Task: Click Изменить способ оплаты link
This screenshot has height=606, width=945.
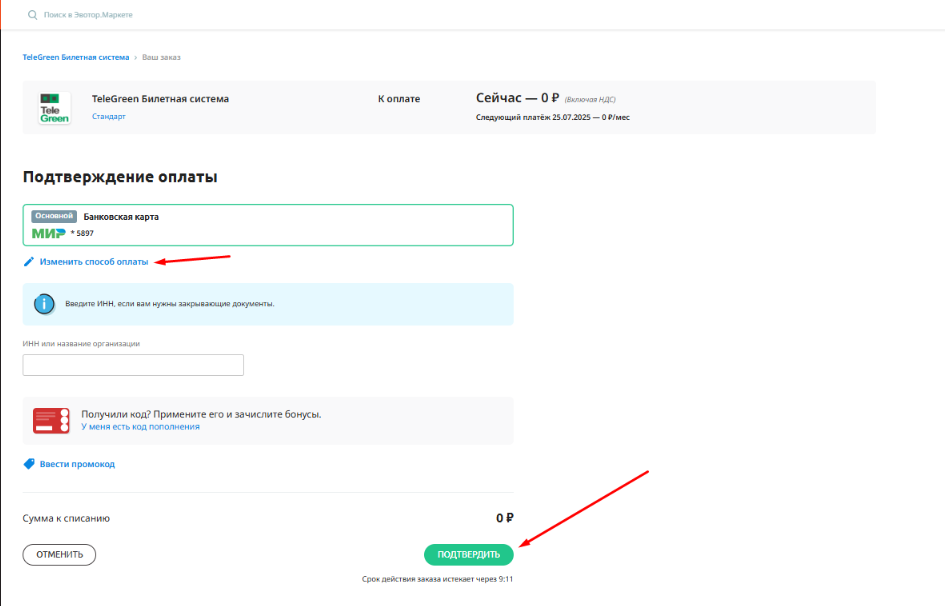Action: tap(94, 261)
